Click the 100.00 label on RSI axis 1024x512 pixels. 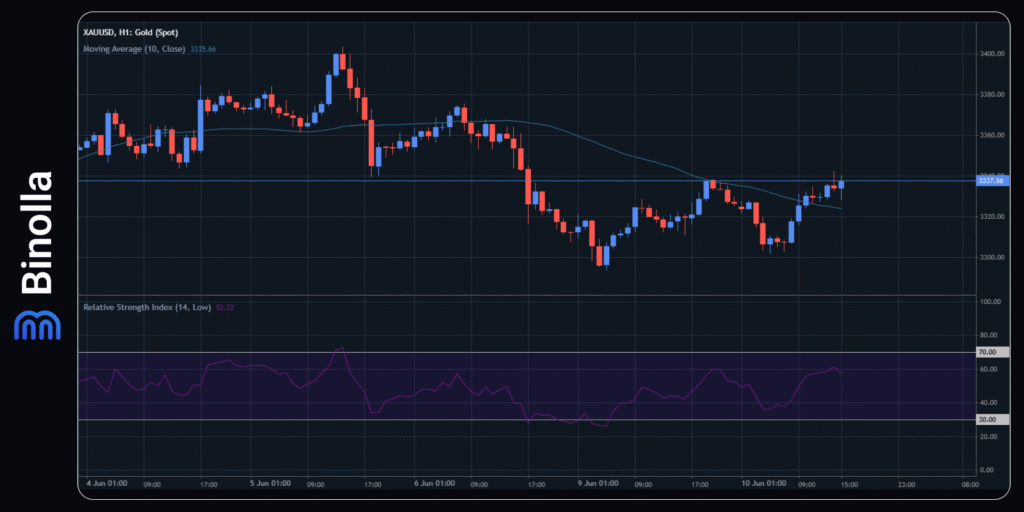[x=992, y=301]
